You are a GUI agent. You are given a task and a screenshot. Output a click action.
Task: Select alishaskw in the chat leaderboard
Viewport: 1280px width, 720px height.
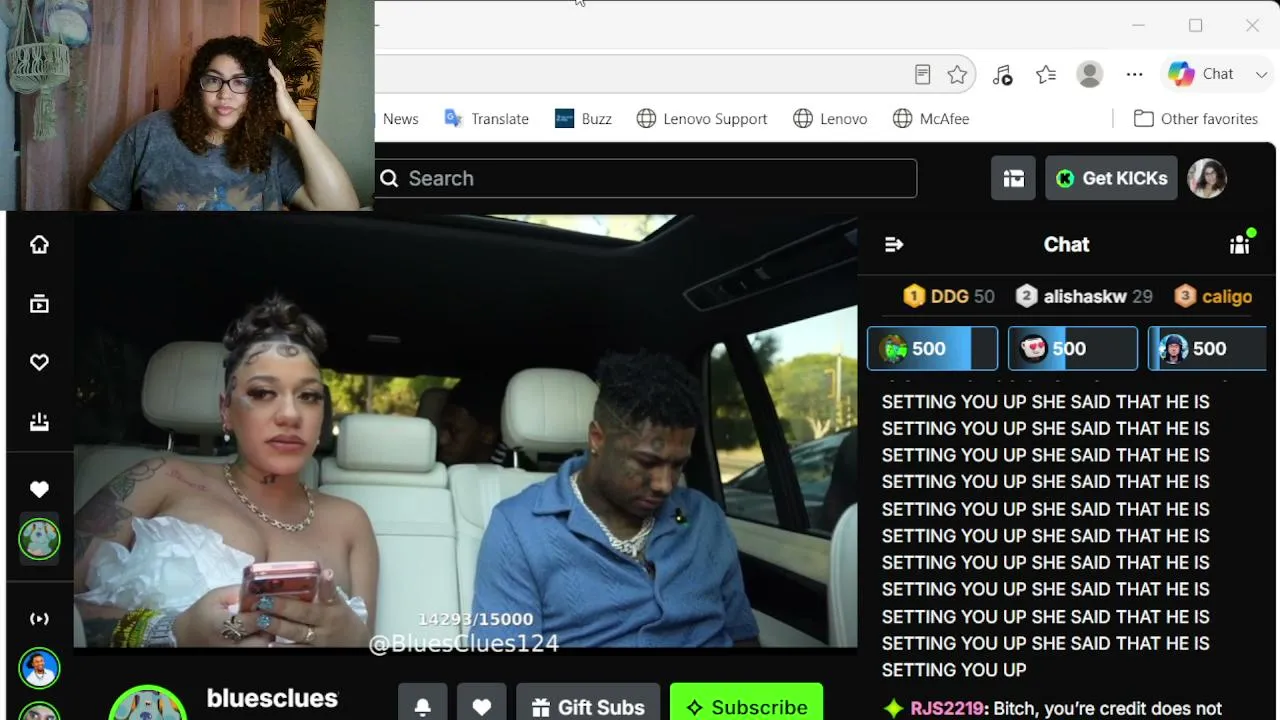pos(1084,296)
